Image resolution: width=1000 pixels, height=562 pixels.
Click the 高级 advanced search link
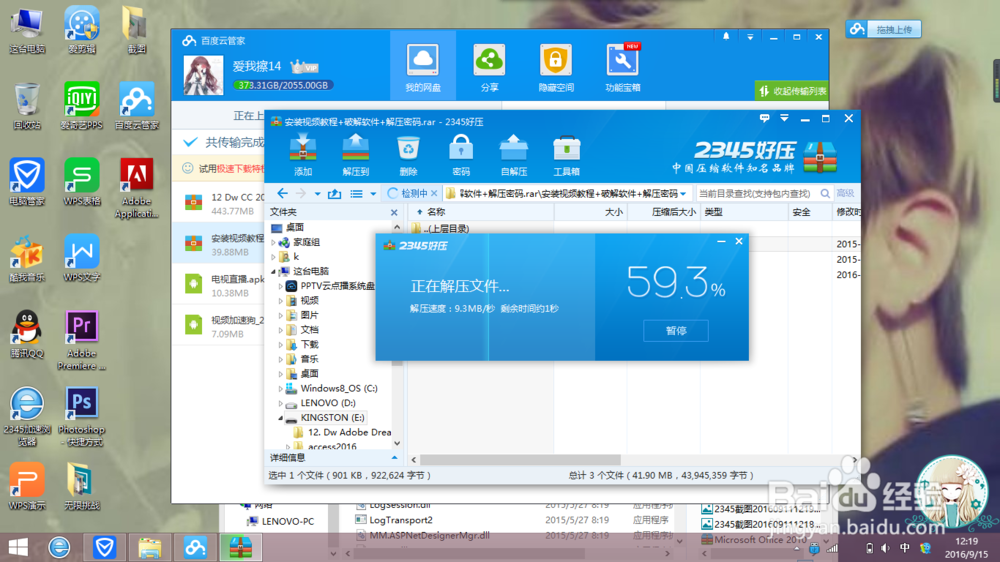point(845,193)
